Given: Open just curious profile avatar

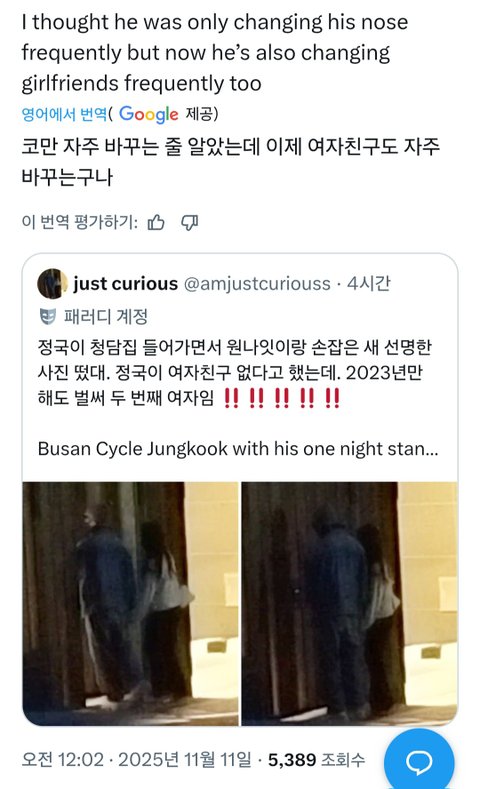Looking at the screenshot, I should coord(52,284).
